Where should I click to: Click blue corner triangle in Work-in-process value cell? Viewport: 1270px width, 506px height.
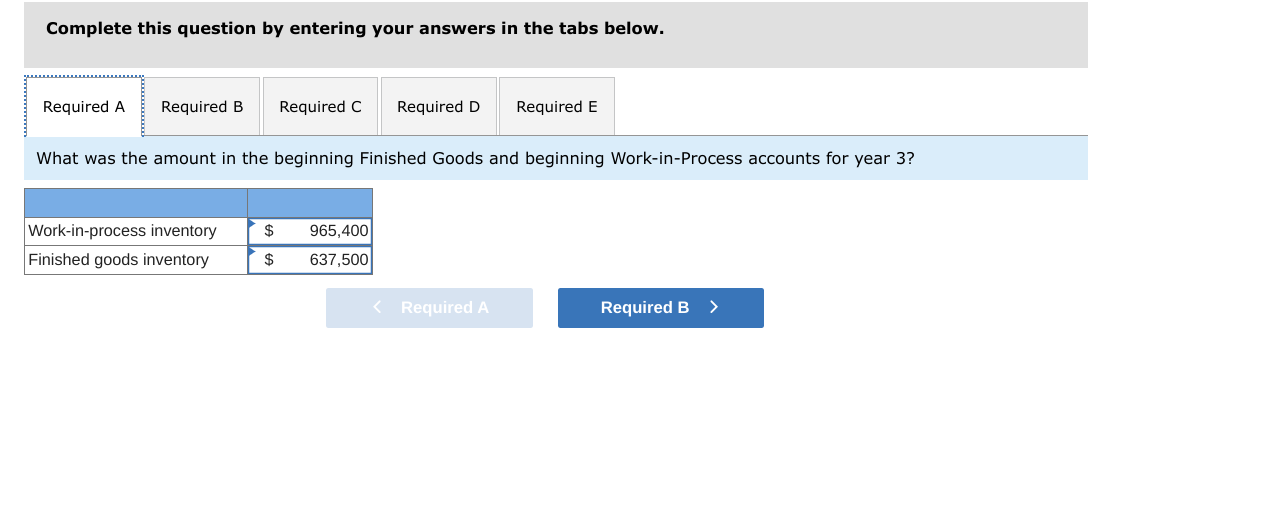pyautogui.click(x=252, y=222)
